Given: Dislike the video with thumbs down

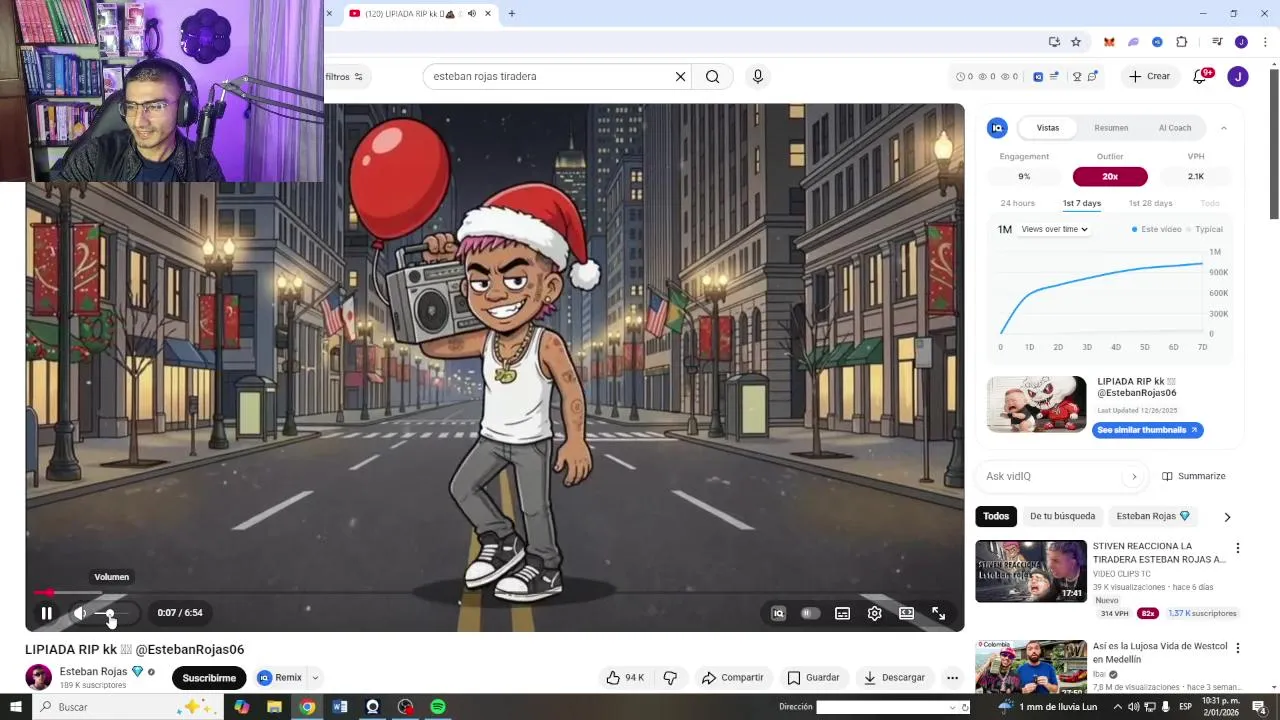Looking at the screenshot, I should [x=670, y=678].
